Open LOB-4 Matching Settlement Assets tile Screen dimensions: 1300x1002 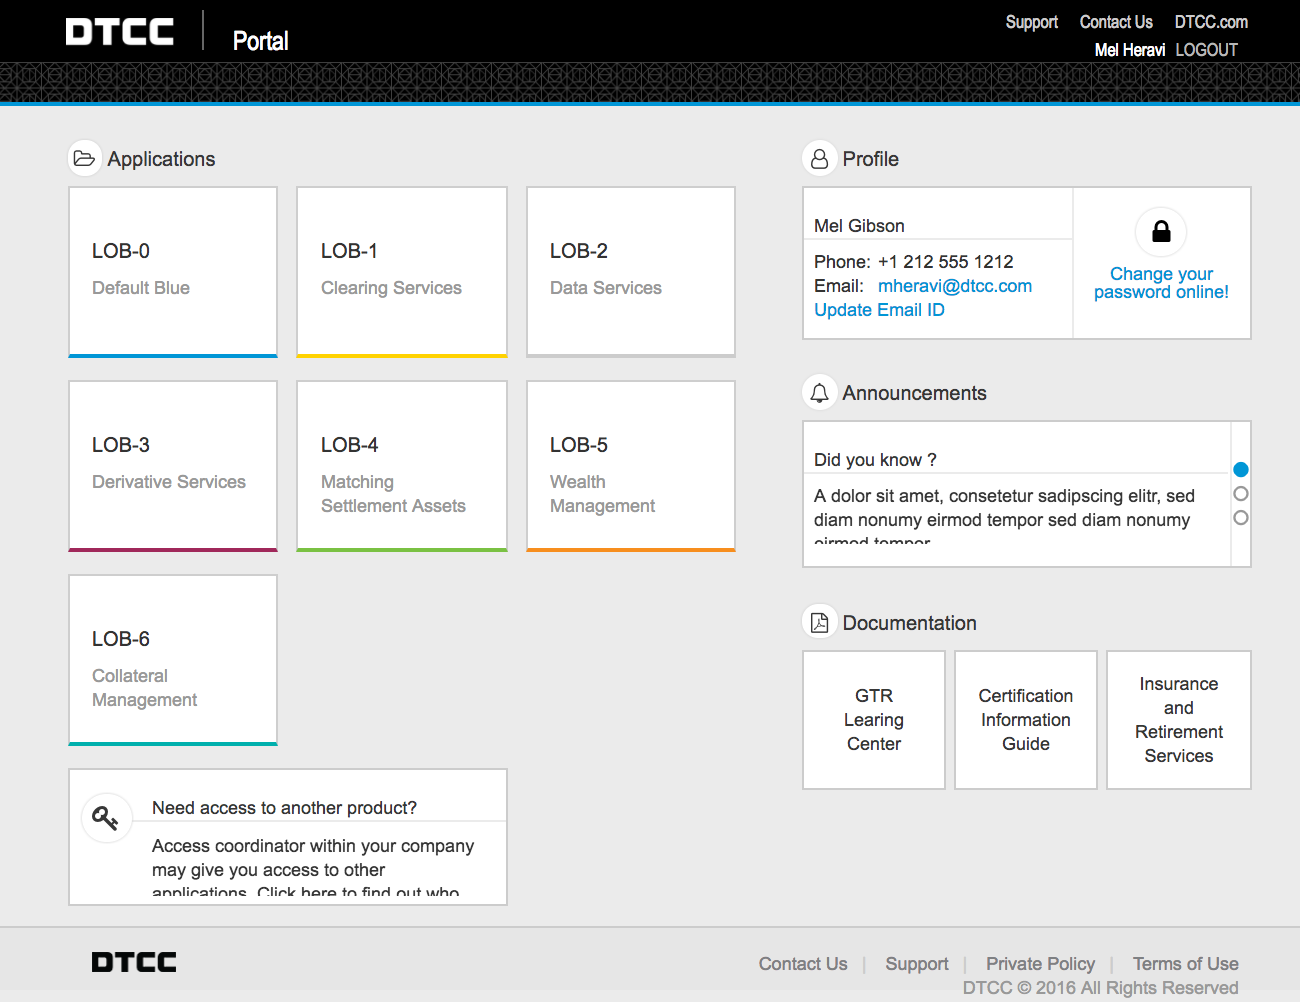coord(402,466)
